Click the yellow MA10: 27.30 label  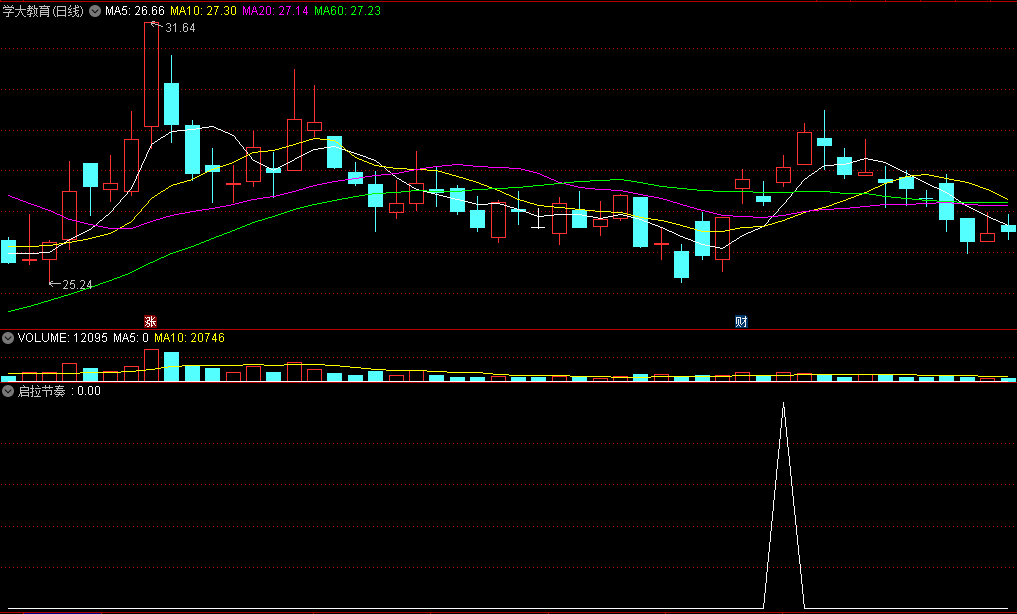pyautogui.click(x=203, y=11)
